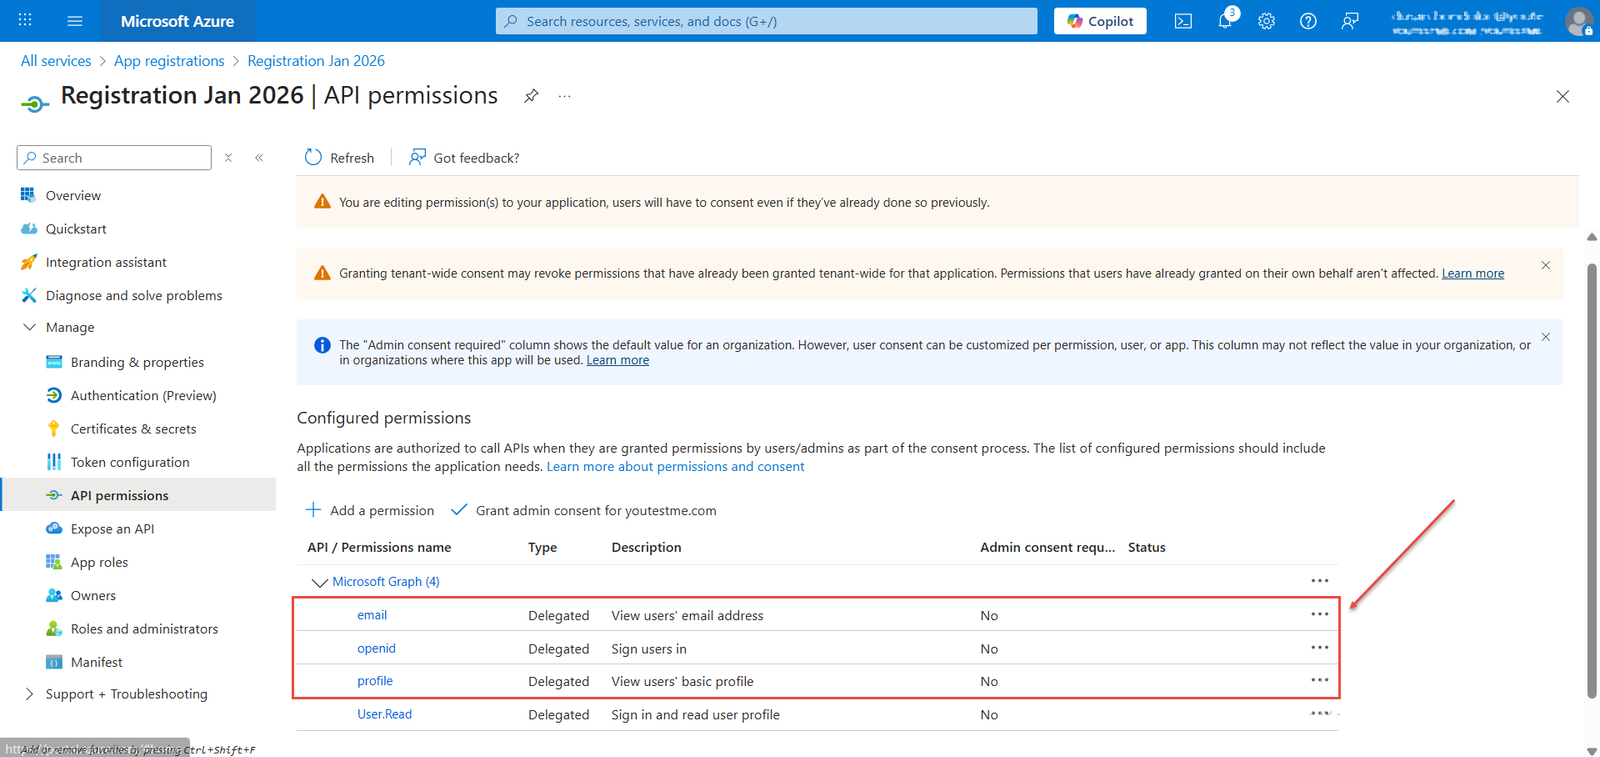The width and height of the screenshot is (1600, 757).
Task: Open Cloud Shell from top bar
Action: pos(1183,21)
